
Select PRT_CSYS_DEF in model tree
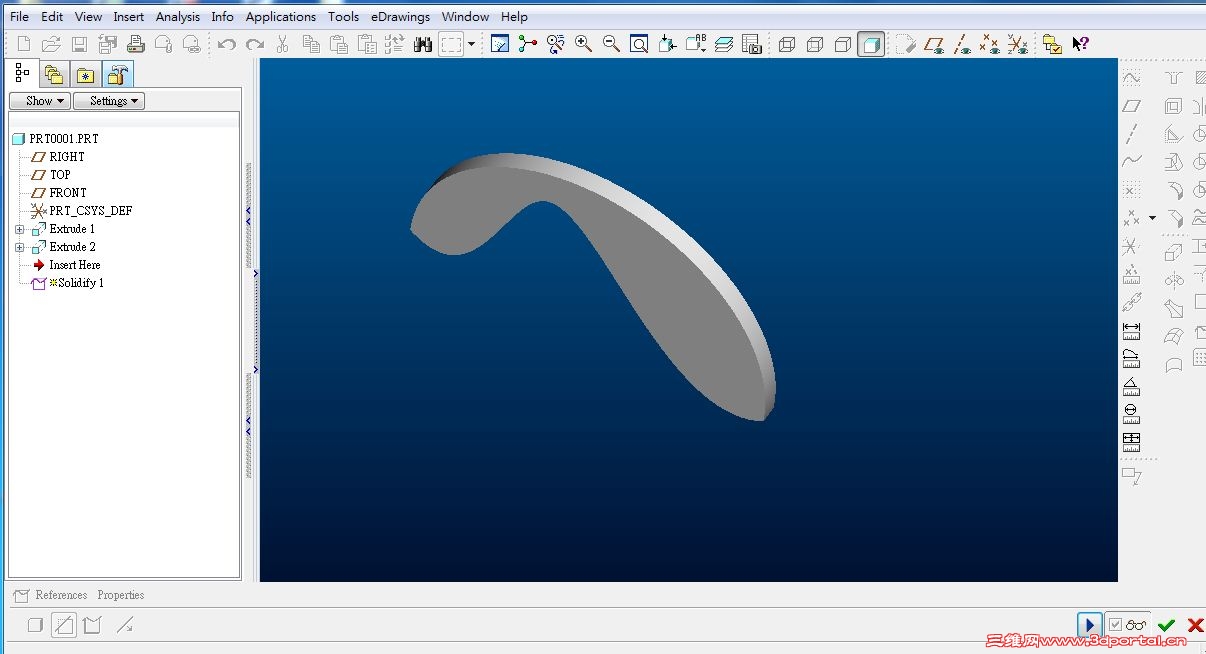coord(90,211)
